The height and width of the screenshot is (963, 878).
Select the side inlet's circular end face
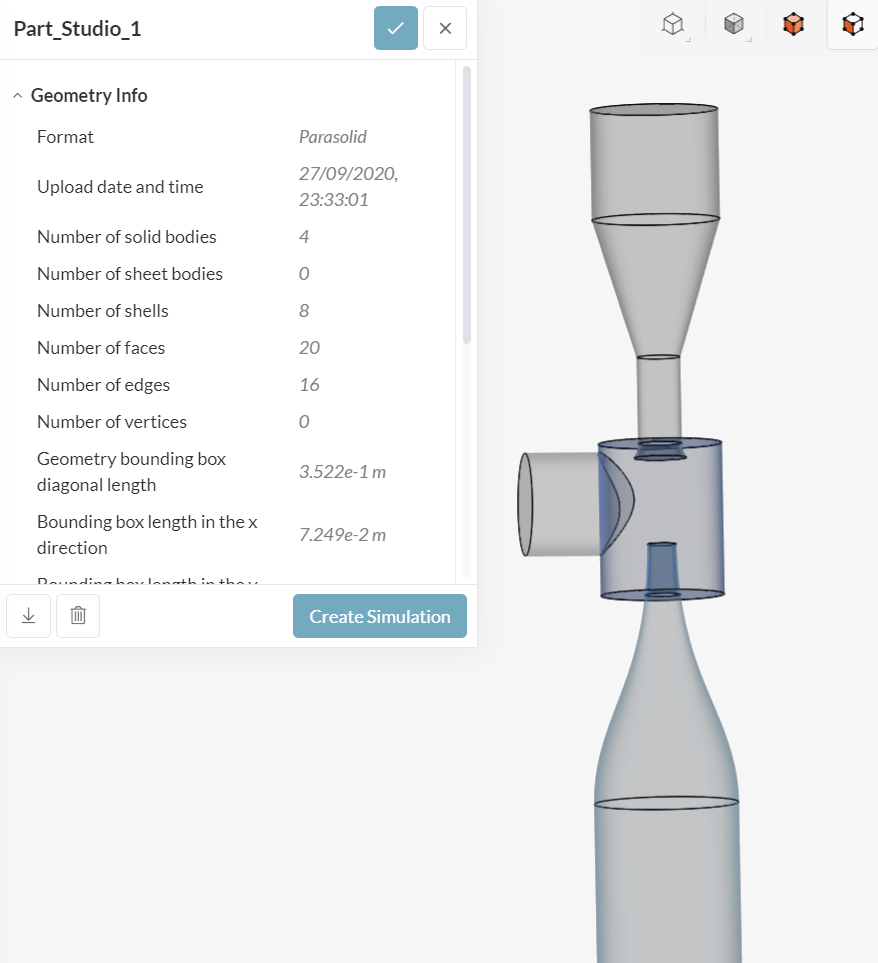525,505
